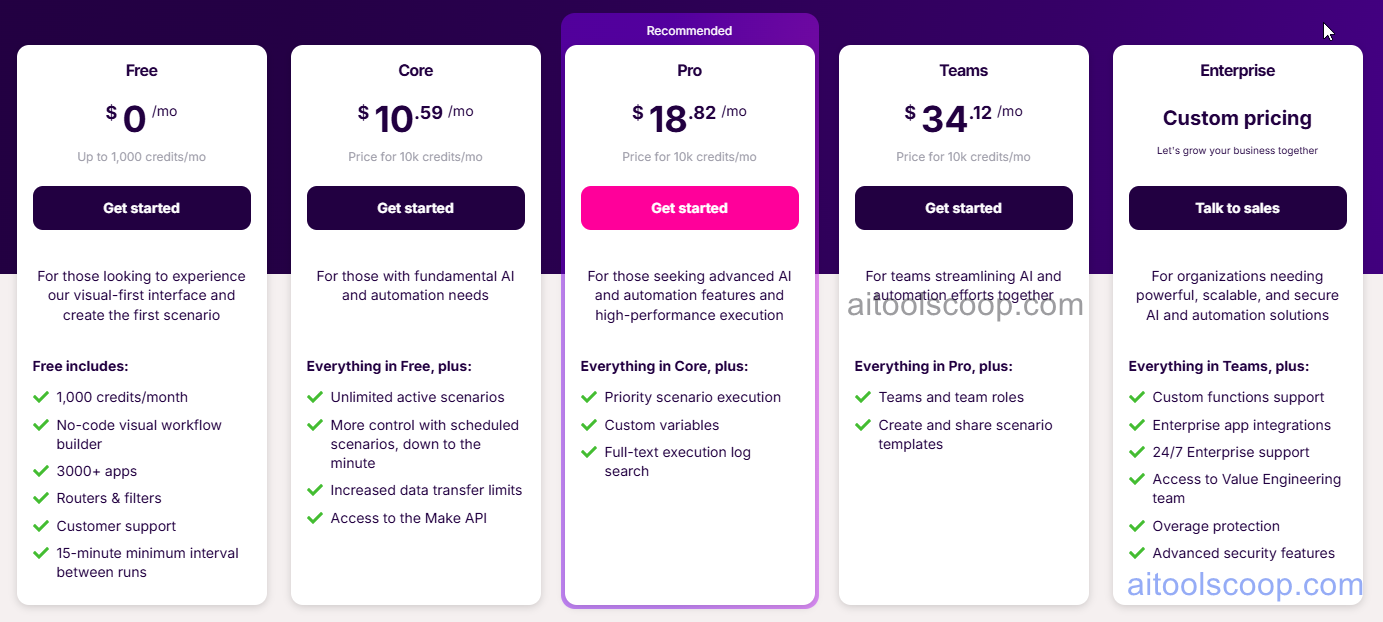The width and height of the screenshot is (1383, 622).
Task: Click the checkmark next to "Priority scenario execution"
Action: pyautogui.click(x=588, y=397)
